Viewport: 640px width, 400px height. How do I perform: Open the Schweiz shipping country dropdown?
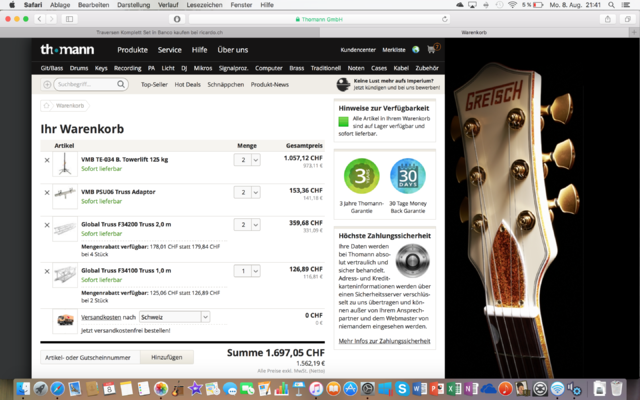pos(175,317)
